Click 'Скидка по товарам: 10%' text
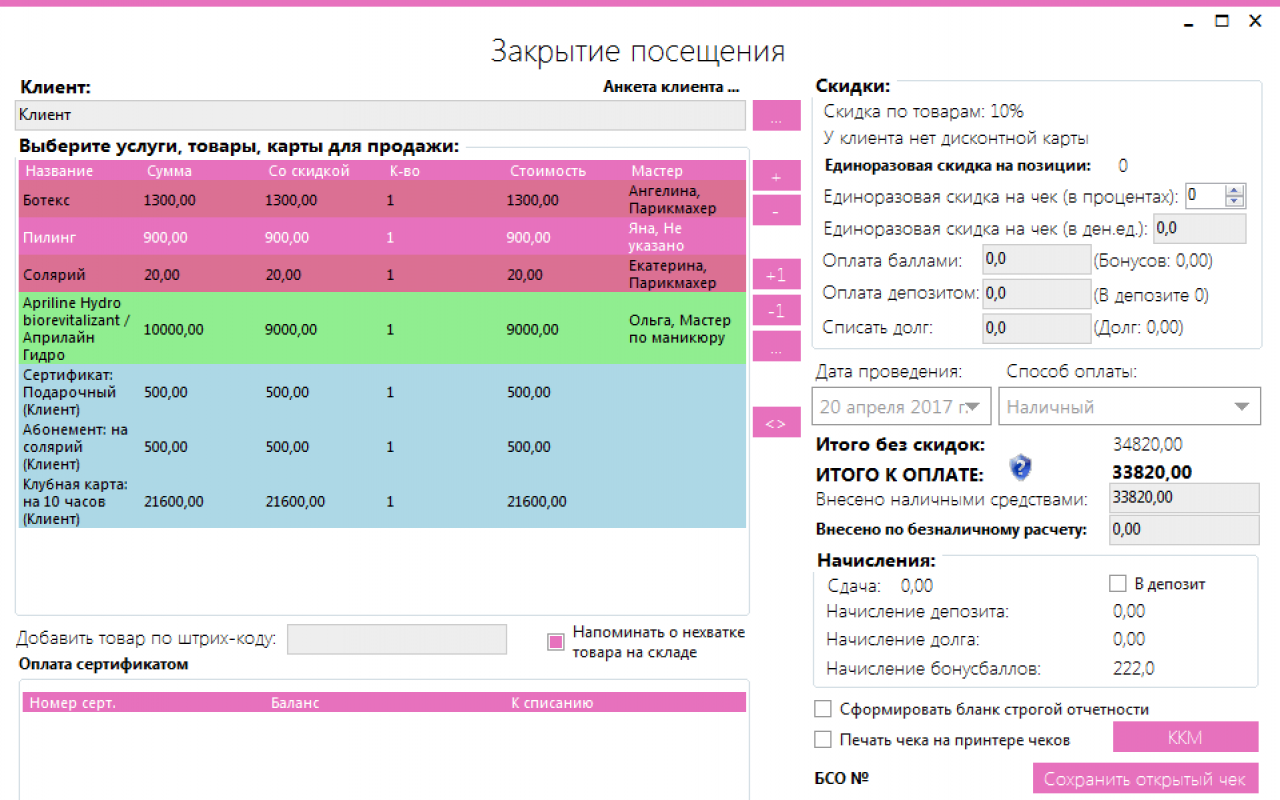 pyautogui.click(x=923, y=111)
